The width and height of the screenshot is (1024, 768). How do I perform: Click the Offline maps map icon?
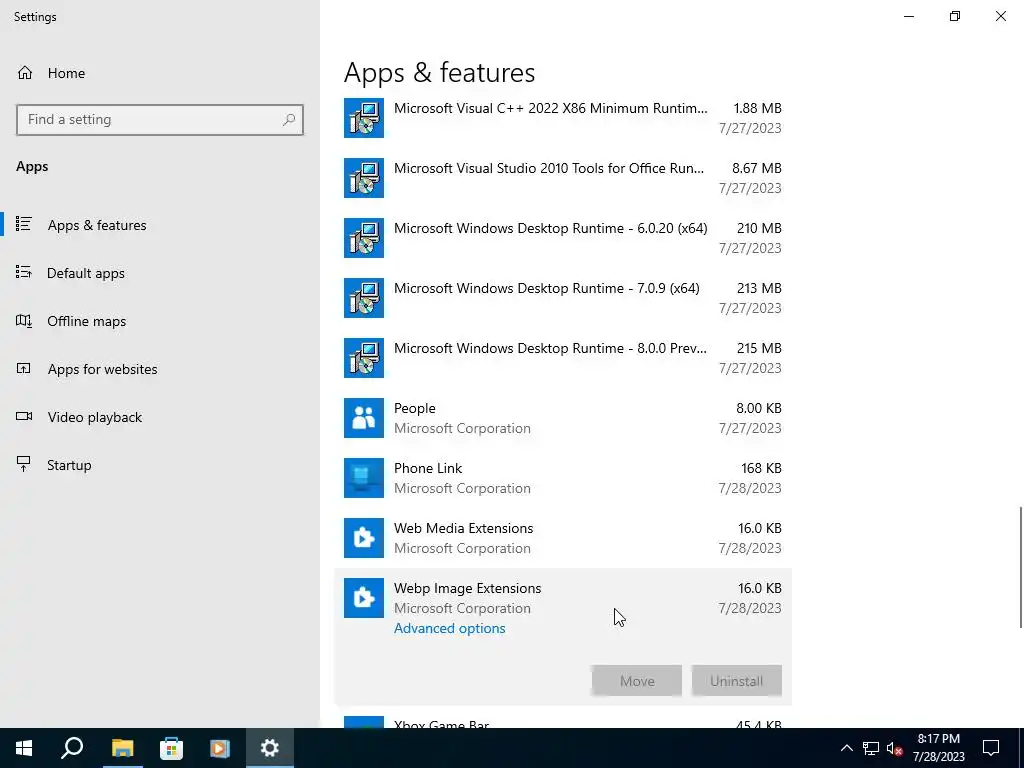[x=24, y=321]
